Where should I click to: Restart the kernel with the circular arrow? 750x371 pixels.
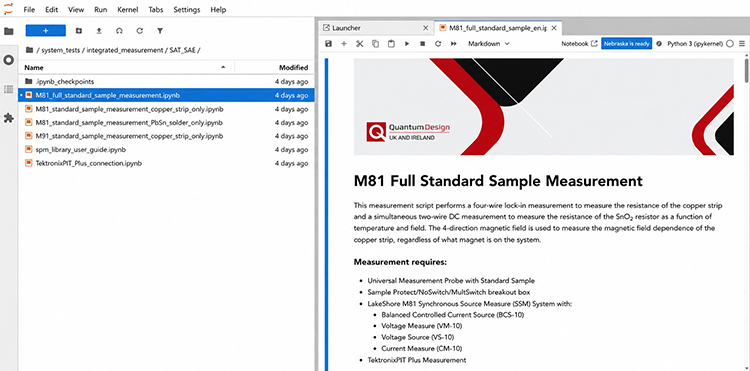pos(438,44)
